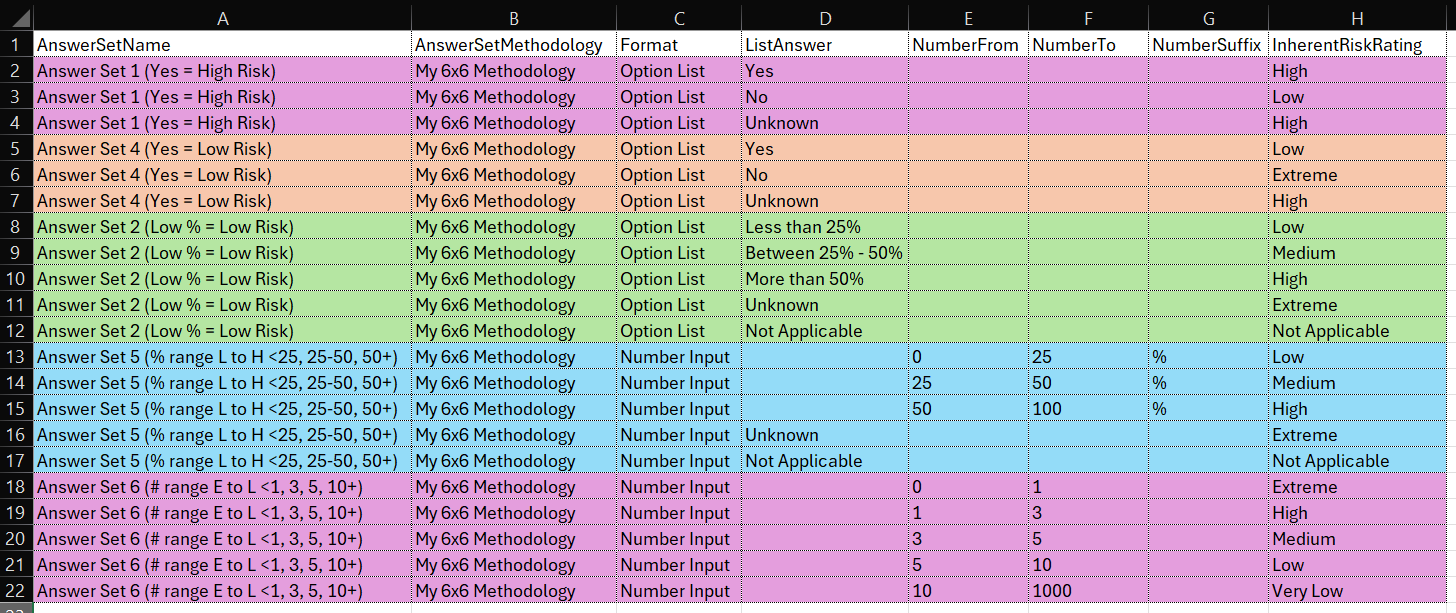Image resolution: width=1456 pixels, height=613 pixels.
Task: Select the 'Number Input' cell in row 15
Action: pos(679,409)
